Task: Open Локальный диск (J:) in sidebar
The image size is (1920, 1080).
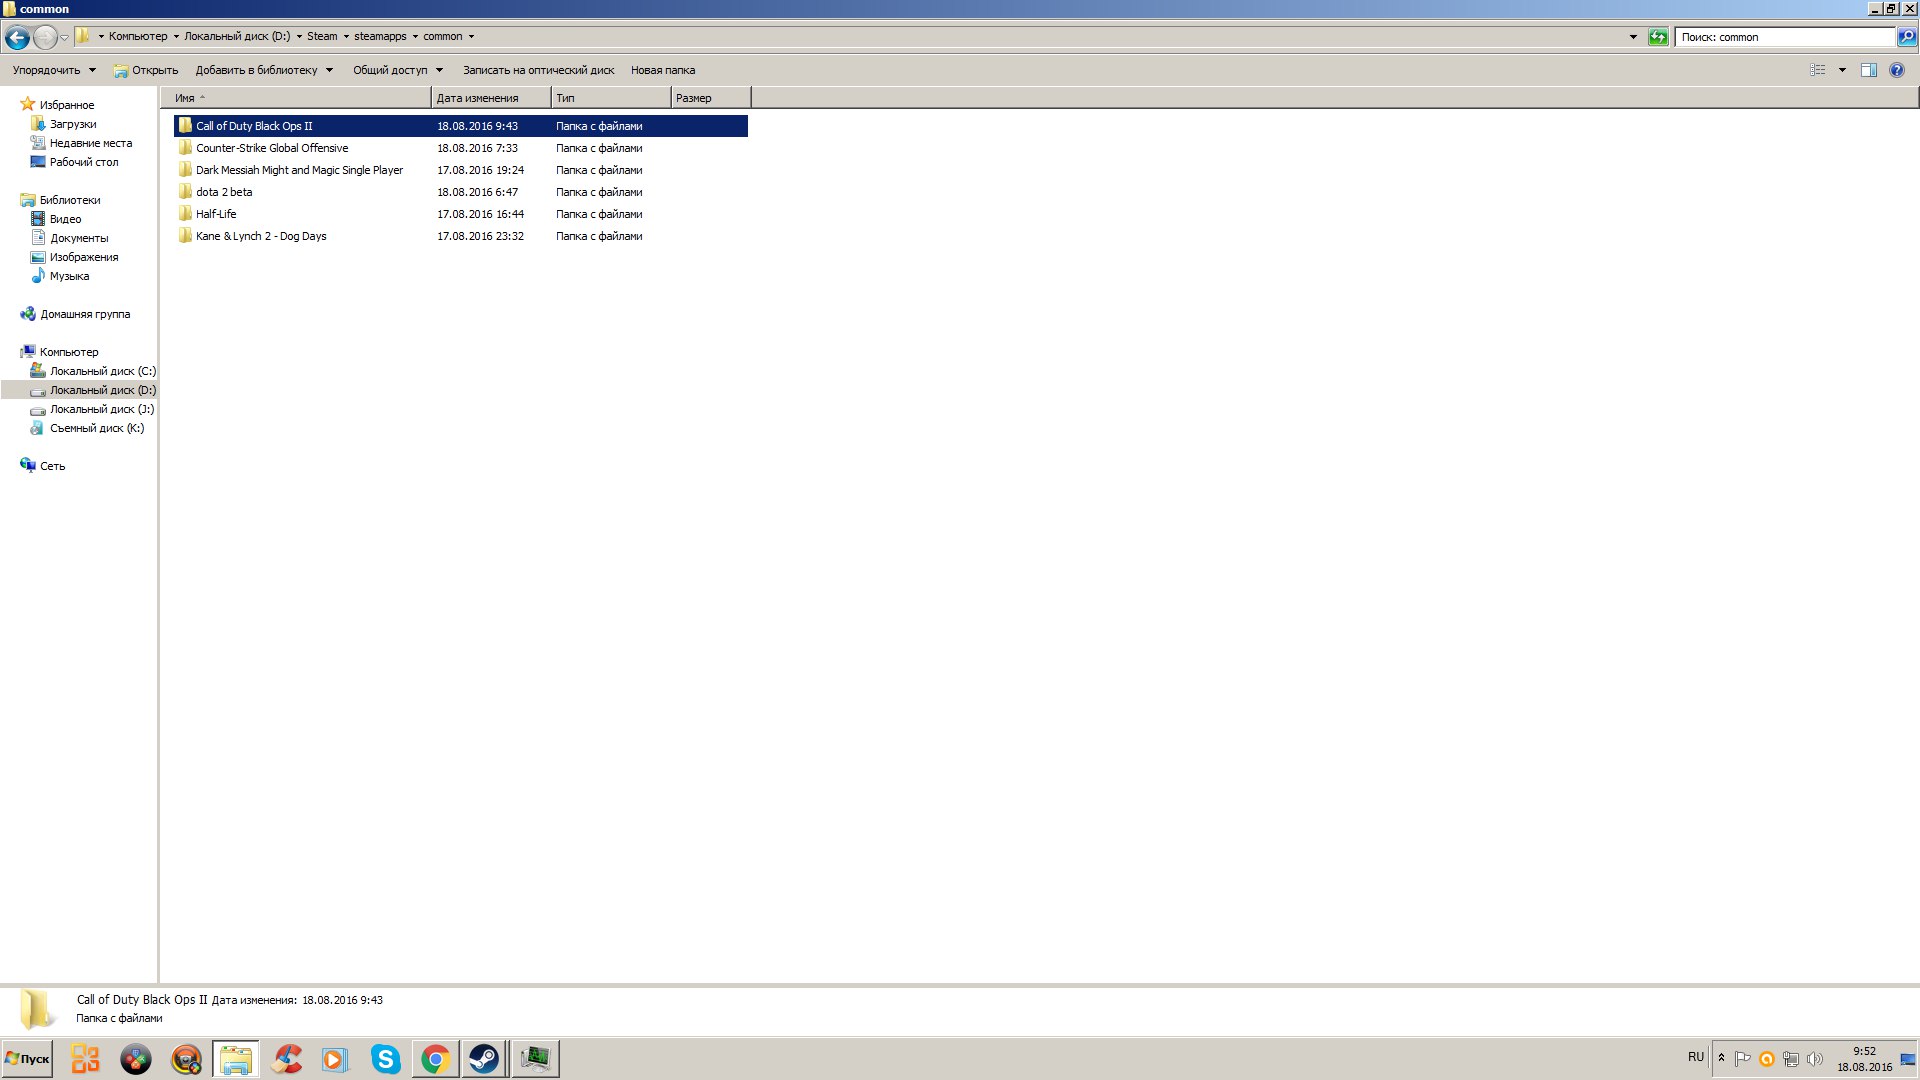Action: click(x=102, y=409)
